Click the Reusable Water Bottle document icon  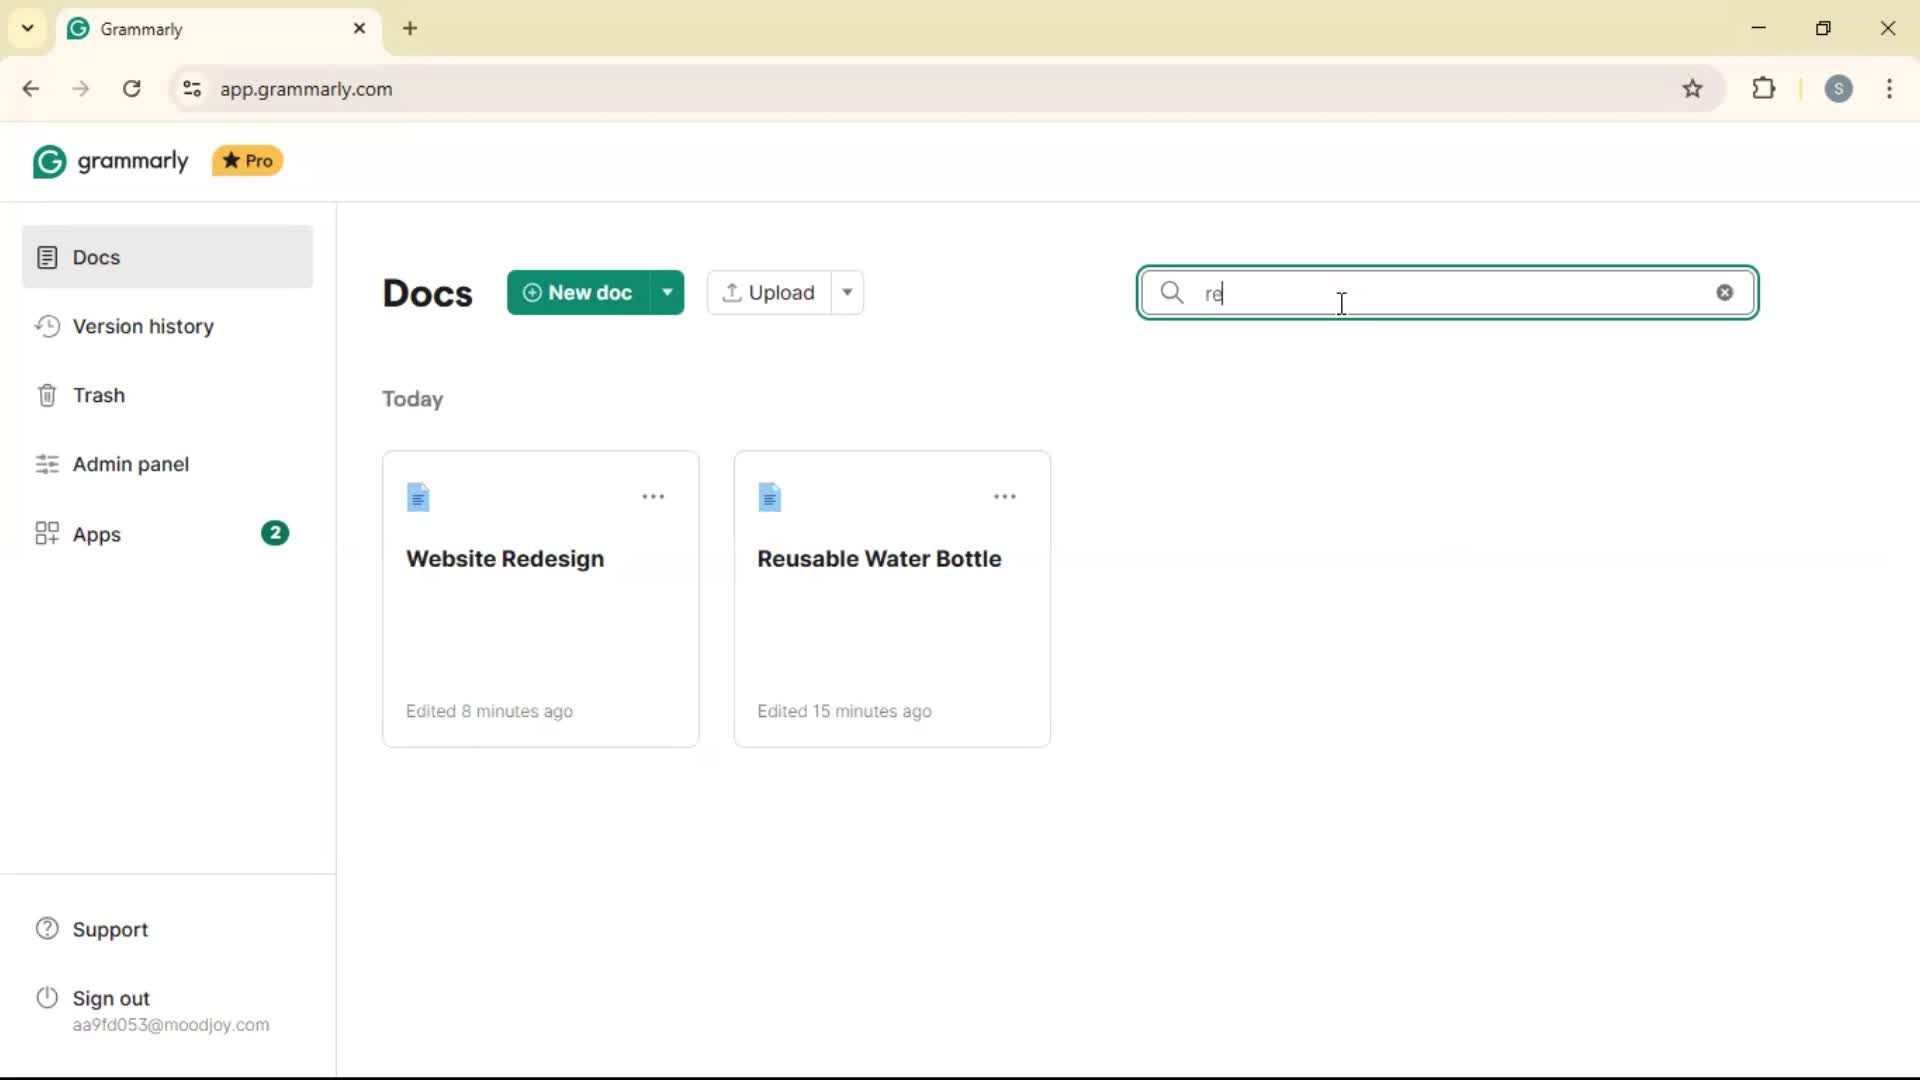point(771,497)
